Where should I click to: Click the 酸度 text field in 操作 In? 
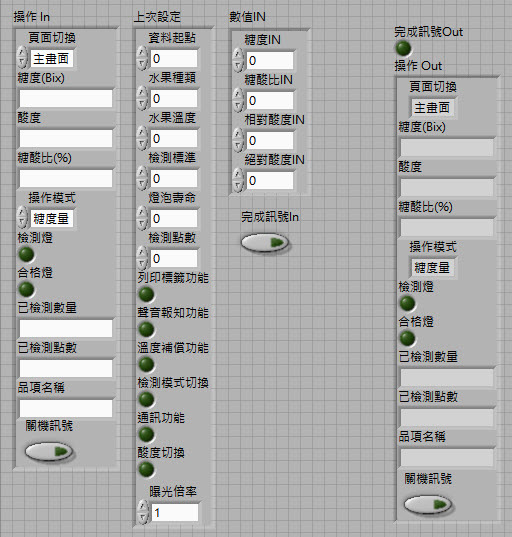click(66, 138)
